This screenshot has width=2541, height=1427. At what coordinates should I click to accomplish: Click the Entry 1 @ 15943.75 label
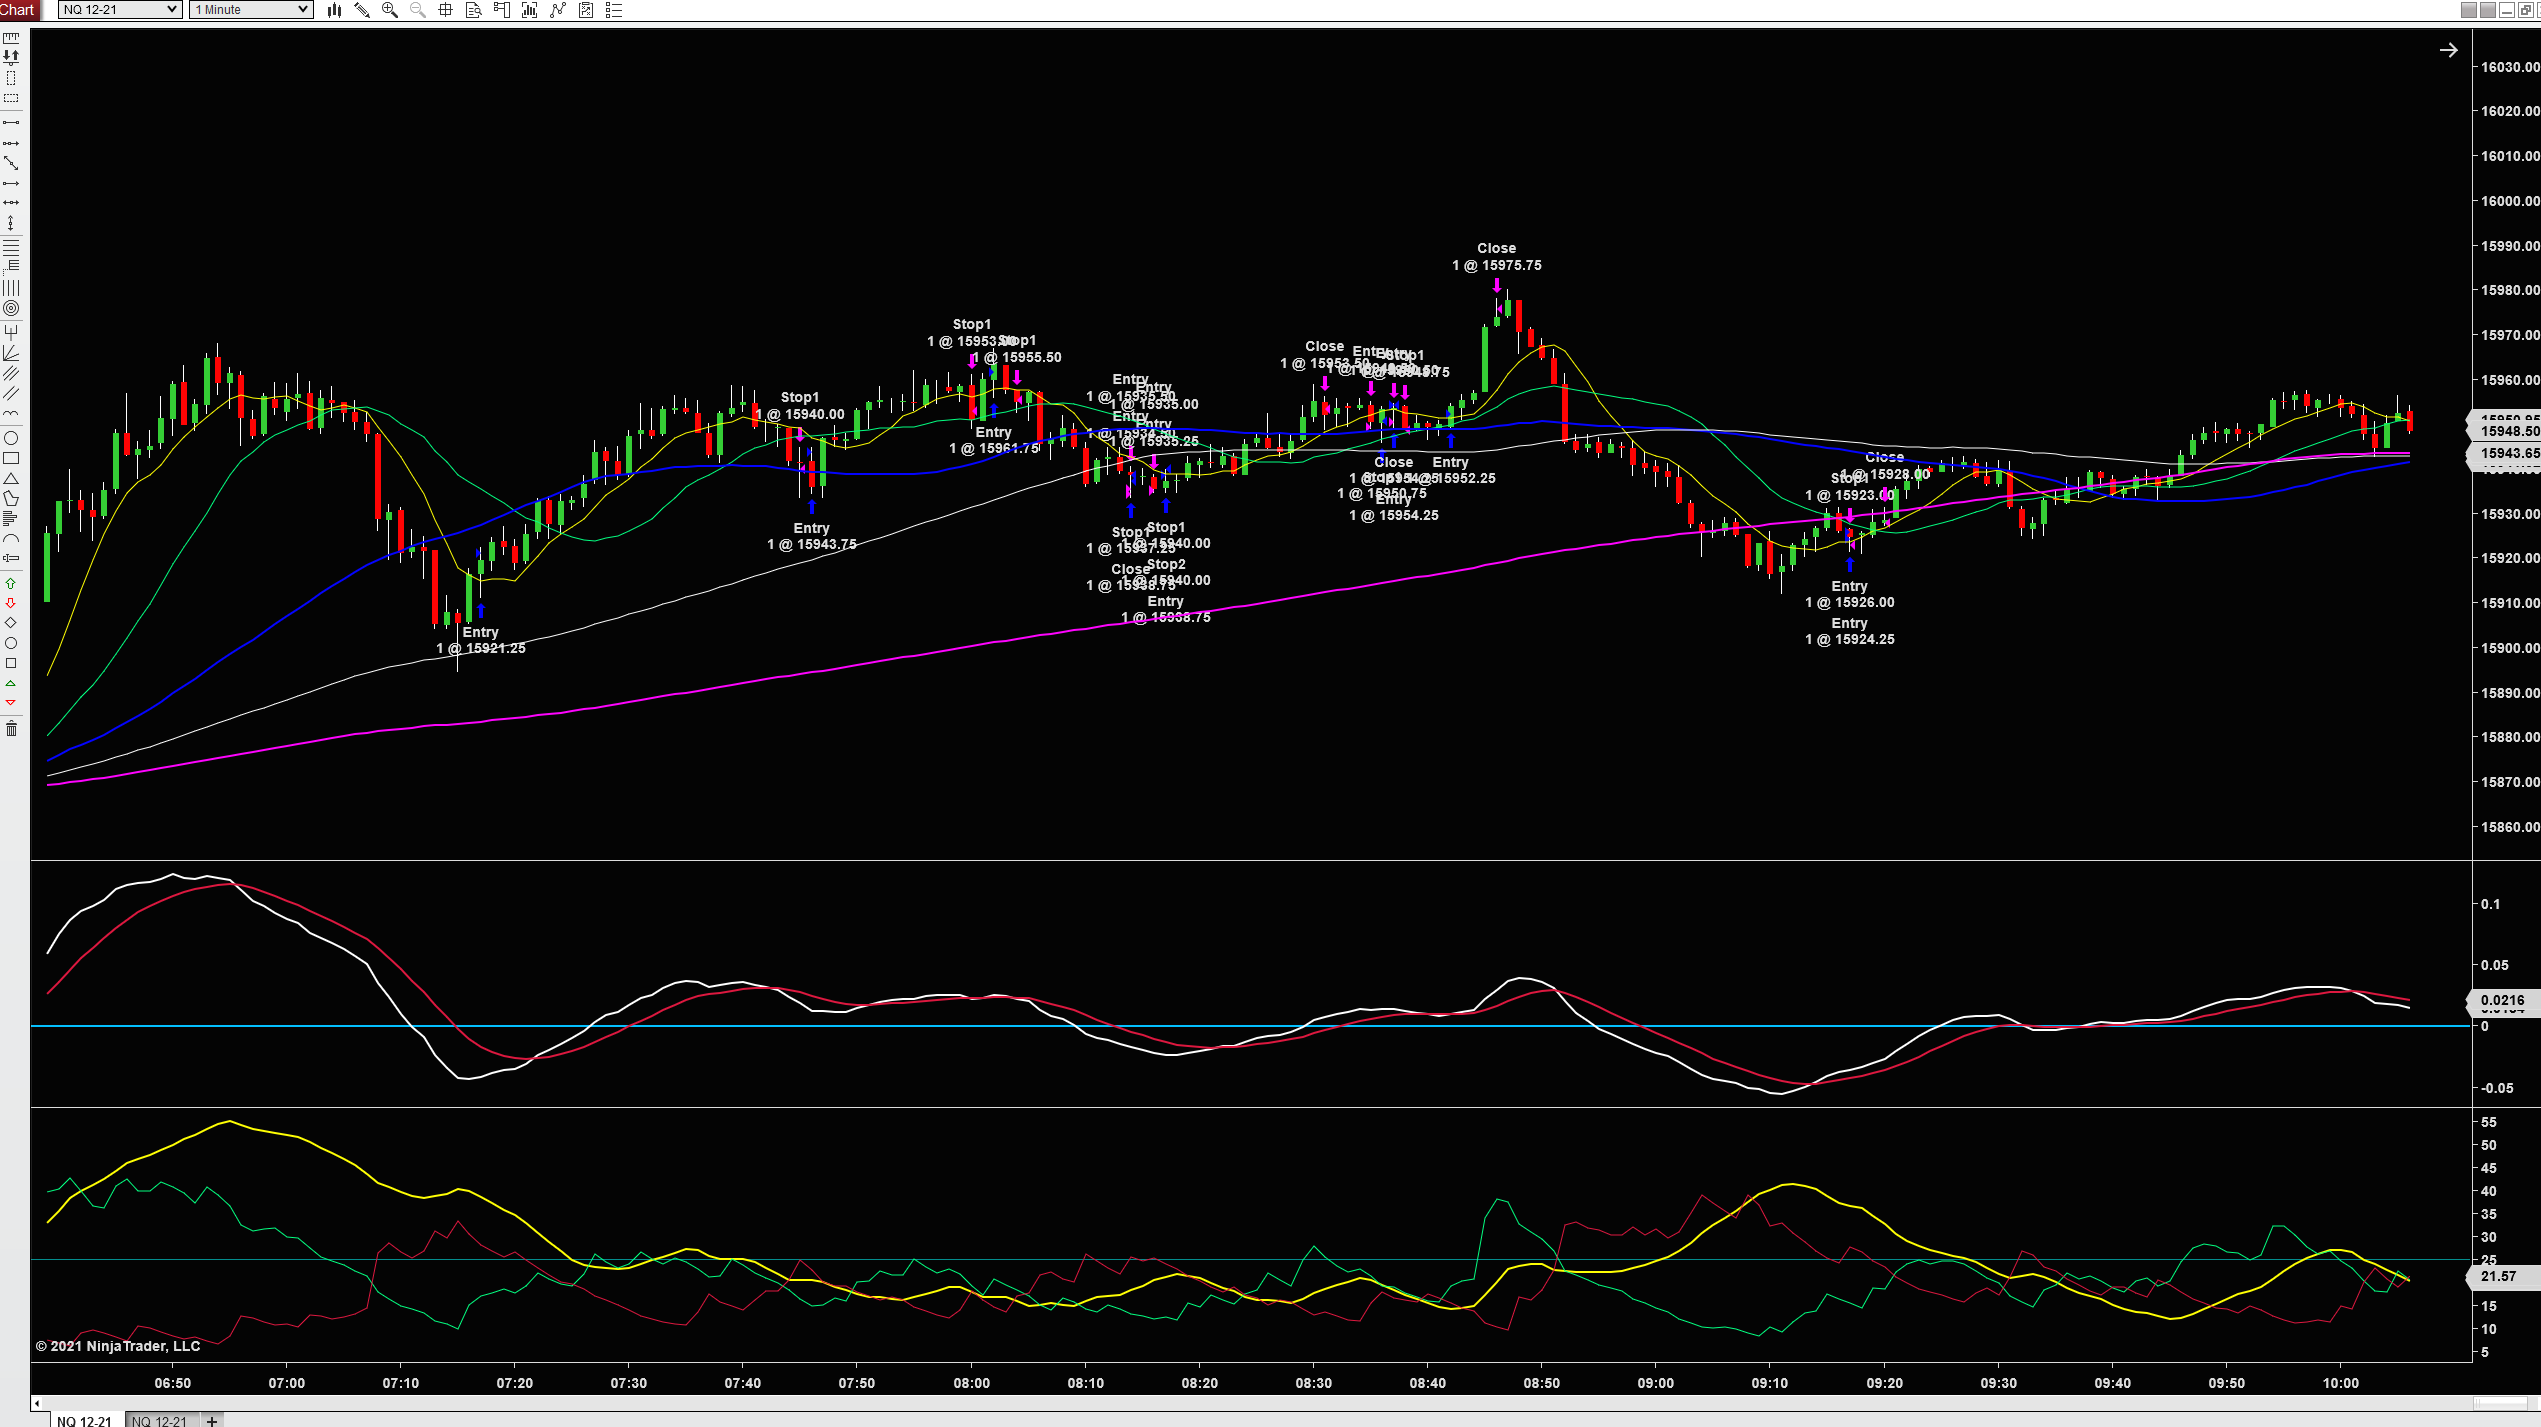coord(812,536)
